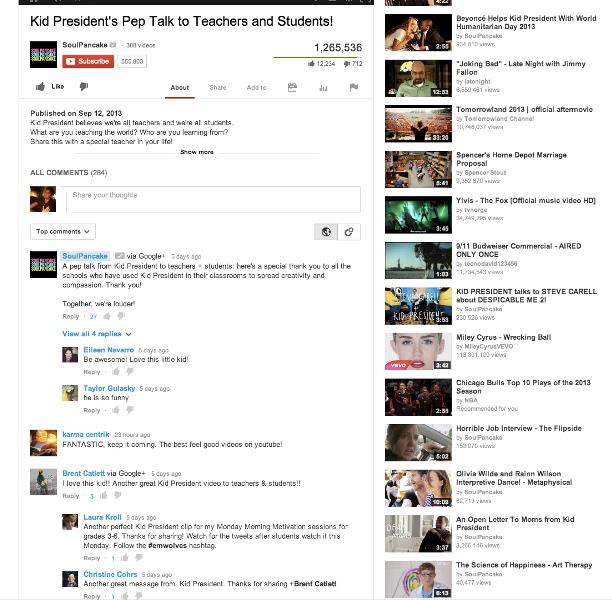
Task: Click the Share your thoughts comment box
Action: point(213,199)
